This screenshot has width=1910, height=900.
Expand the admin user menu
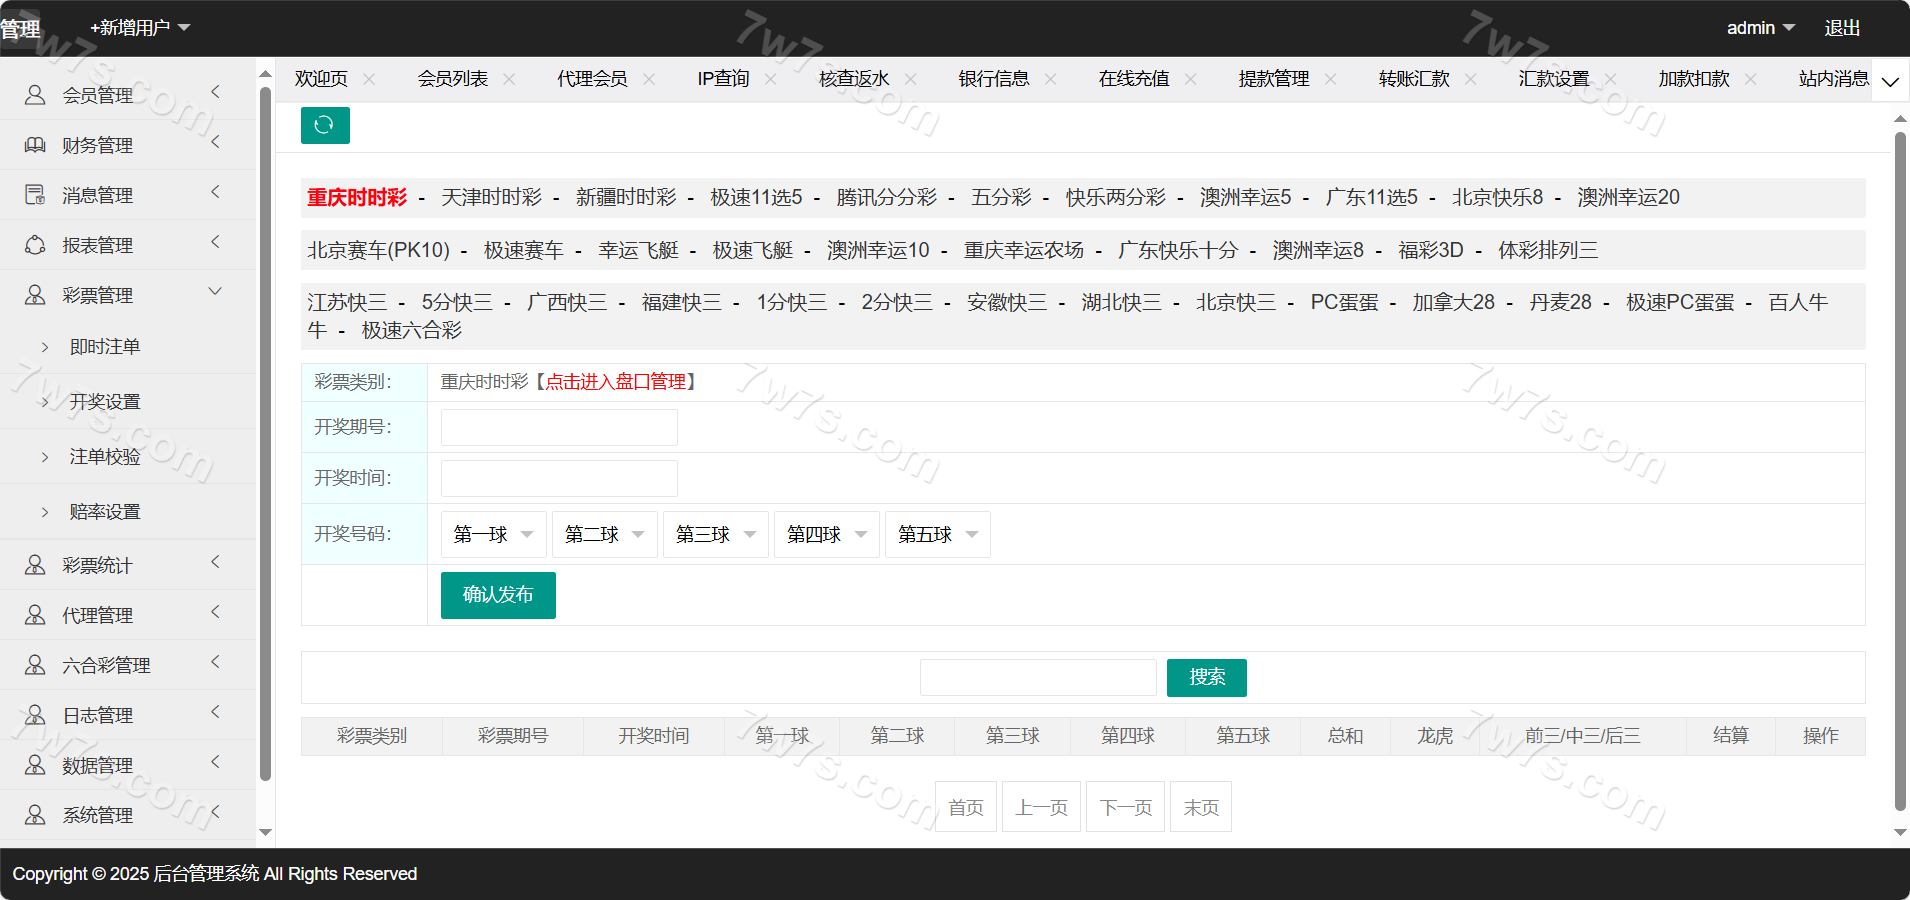tap(1760, 28)
